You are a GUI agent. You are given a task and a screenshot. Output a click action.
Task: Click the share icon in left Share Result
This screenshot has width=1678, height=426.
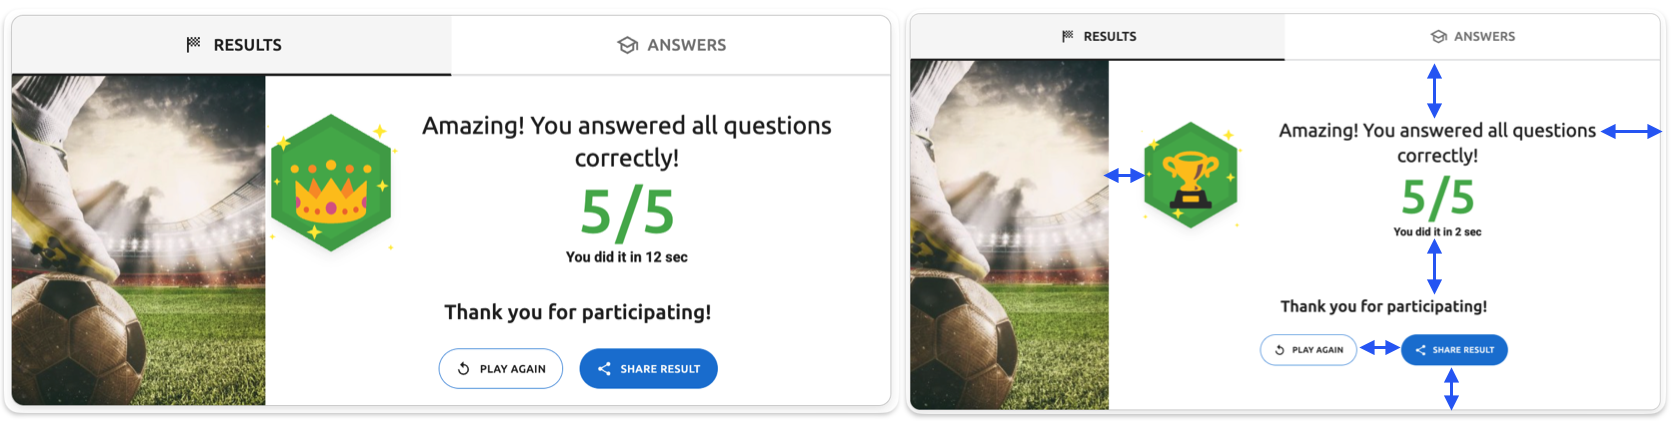click(604, 369)
